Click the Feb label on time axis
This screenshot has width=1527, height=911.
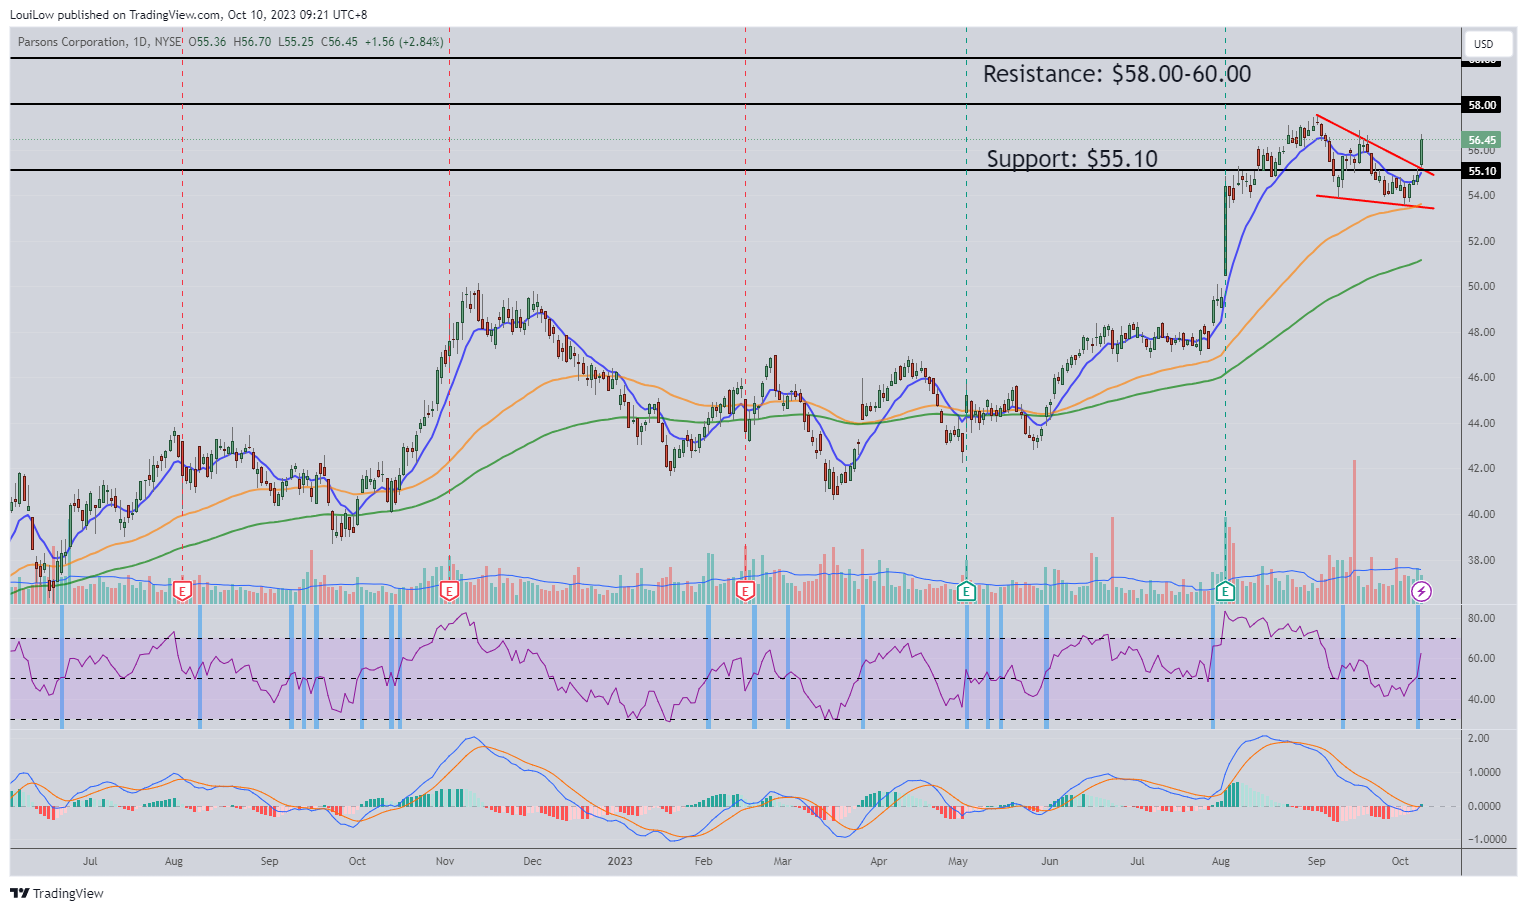pos(703,861)
